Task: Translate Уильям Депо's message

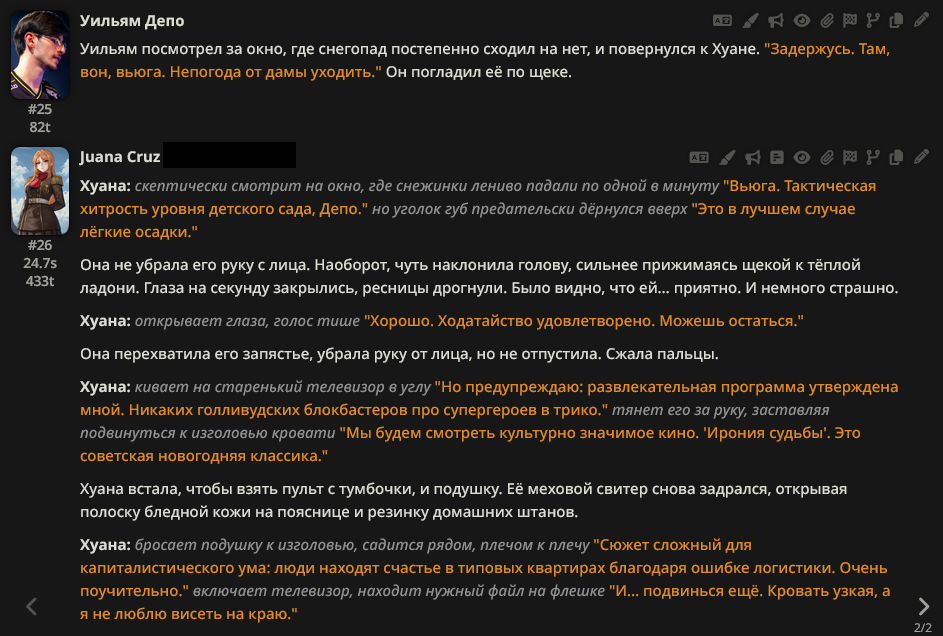Action: click(722, 20)
